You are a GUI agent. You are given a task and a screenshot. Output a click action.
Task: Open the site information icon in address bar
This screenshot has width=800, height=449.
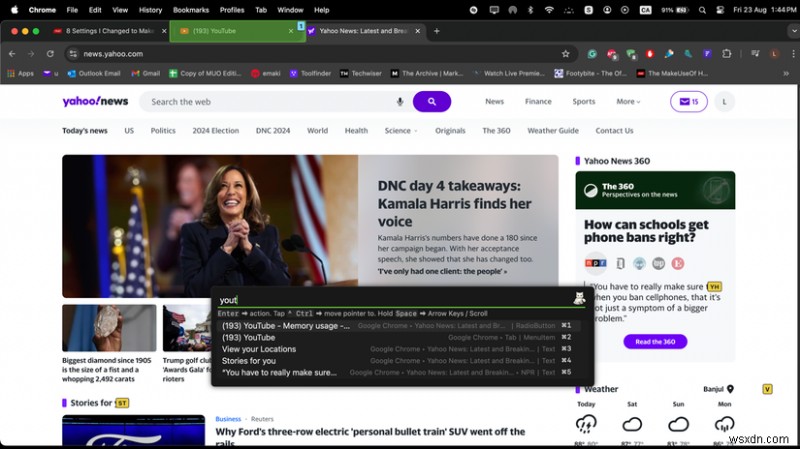click(73, 54)
